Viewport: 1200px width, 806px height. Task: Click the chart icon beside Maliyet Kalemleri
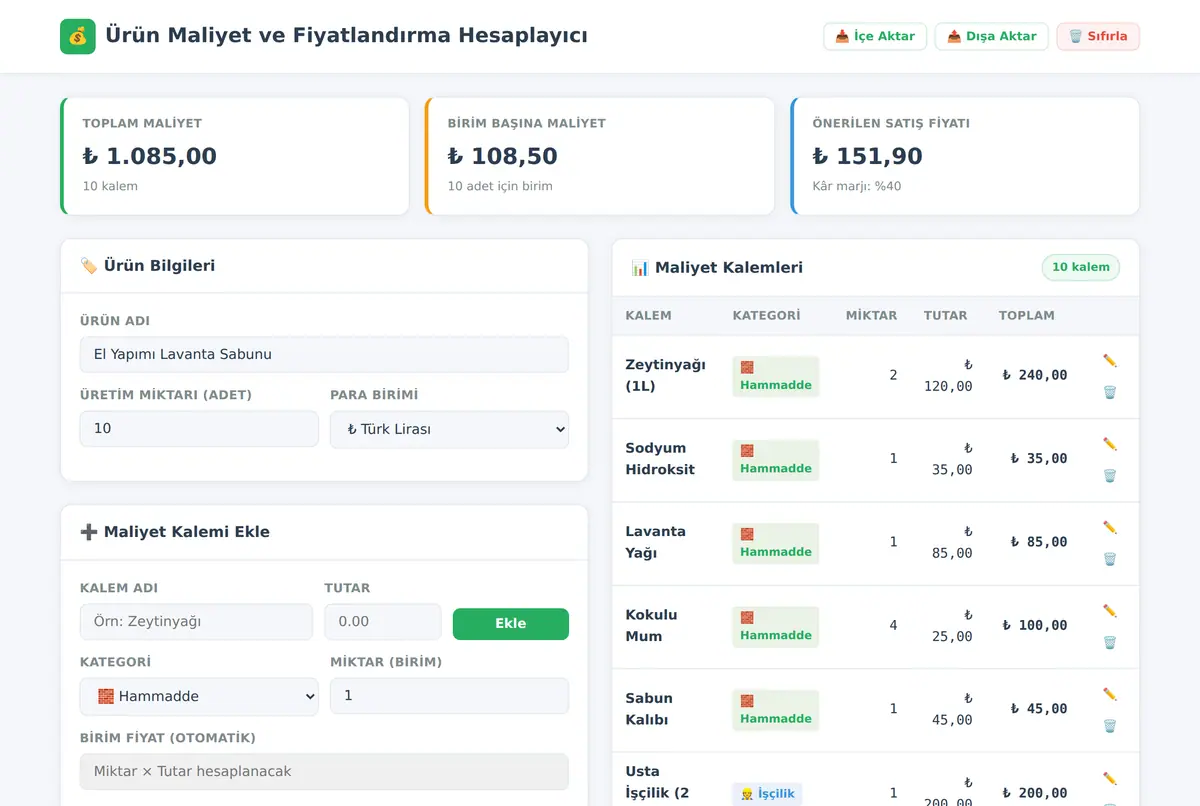(640, 268)
